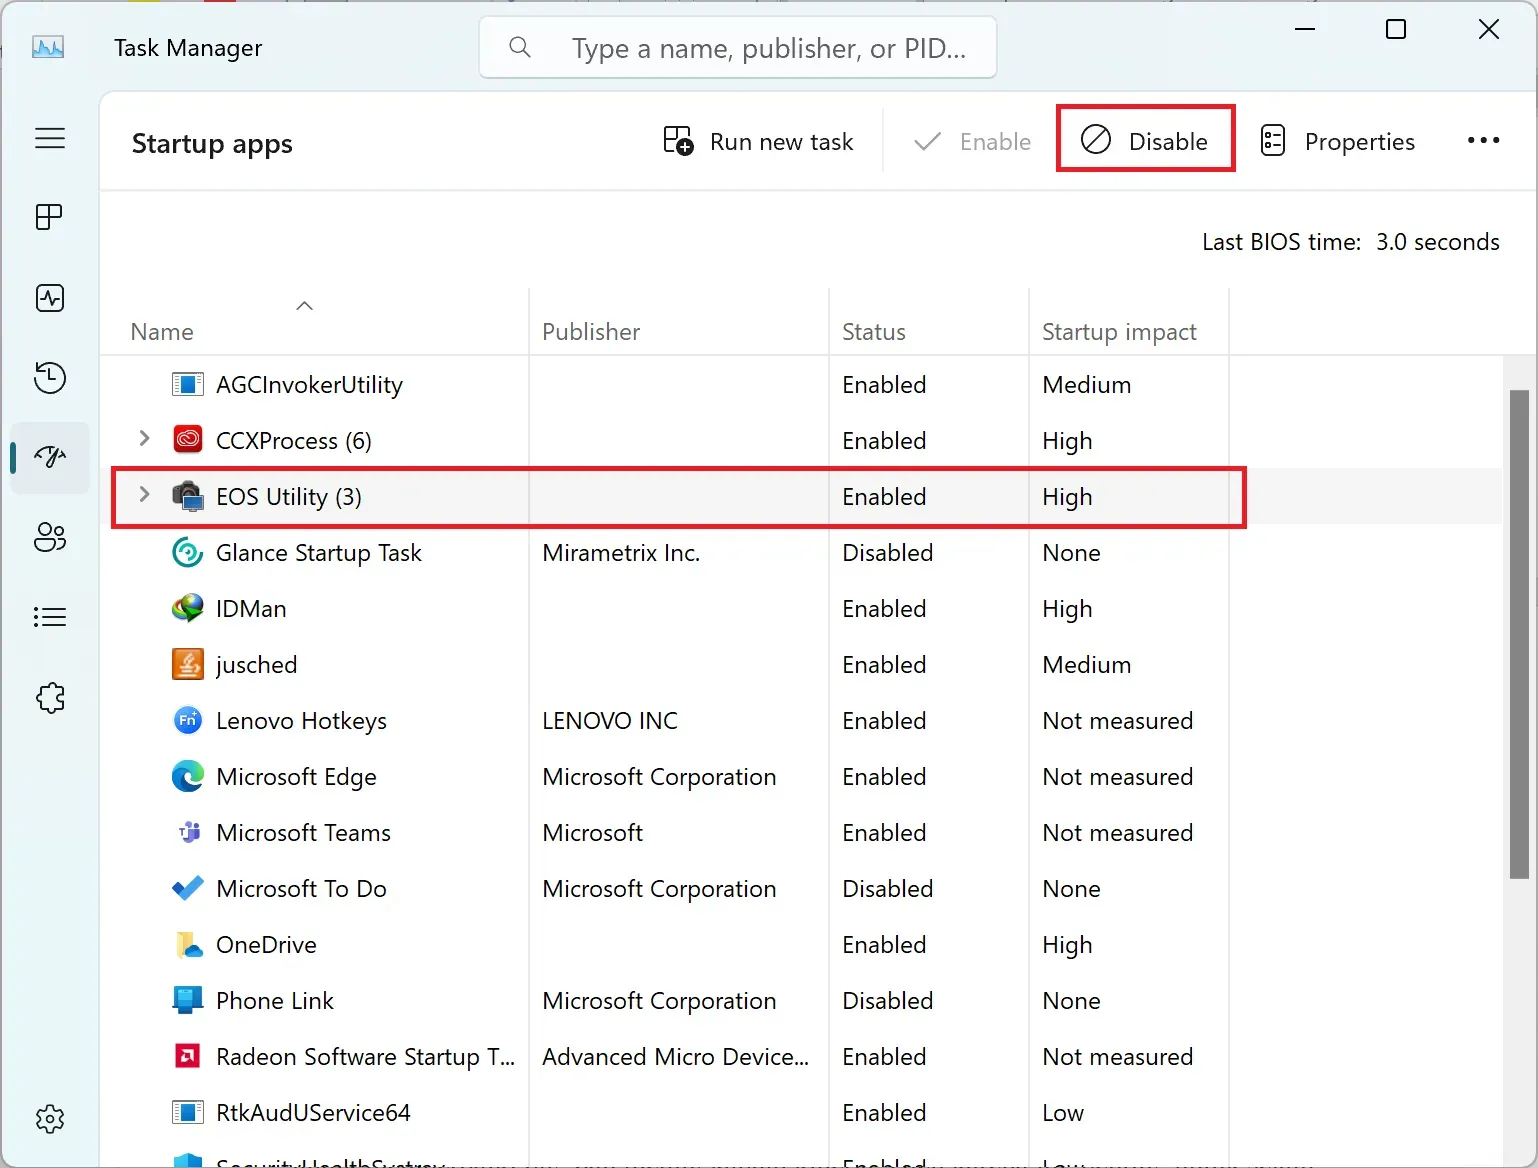Sort by the Name column header
The width and height of the screenshot is (1538, 1168).
coord(162,332)
